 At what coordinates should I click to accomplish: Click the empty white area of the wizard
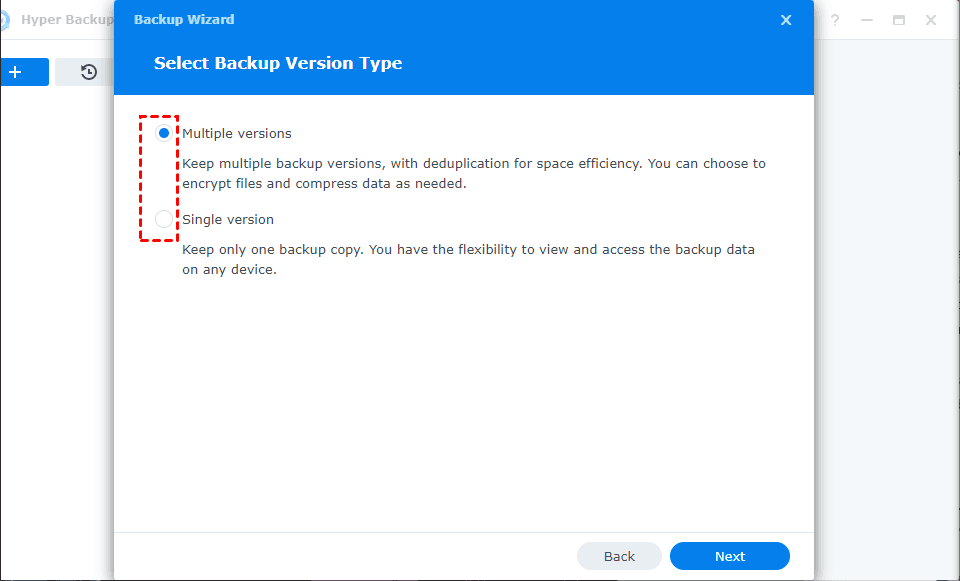(464, 400)
